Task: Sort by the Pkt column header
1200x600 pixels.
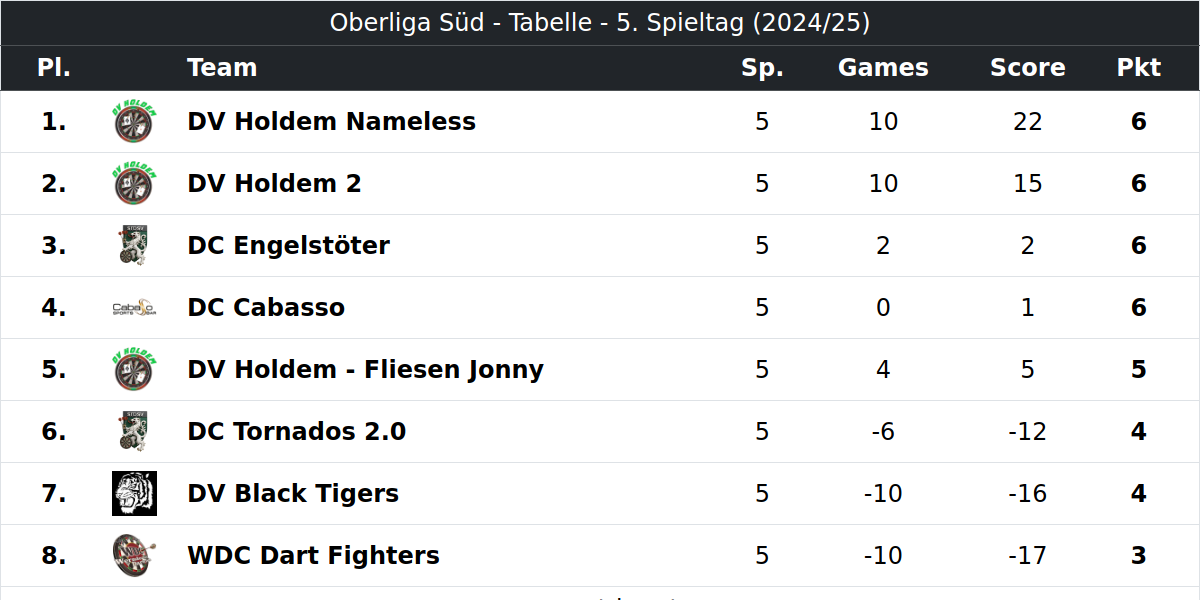Action: [x=1138, y=68]
